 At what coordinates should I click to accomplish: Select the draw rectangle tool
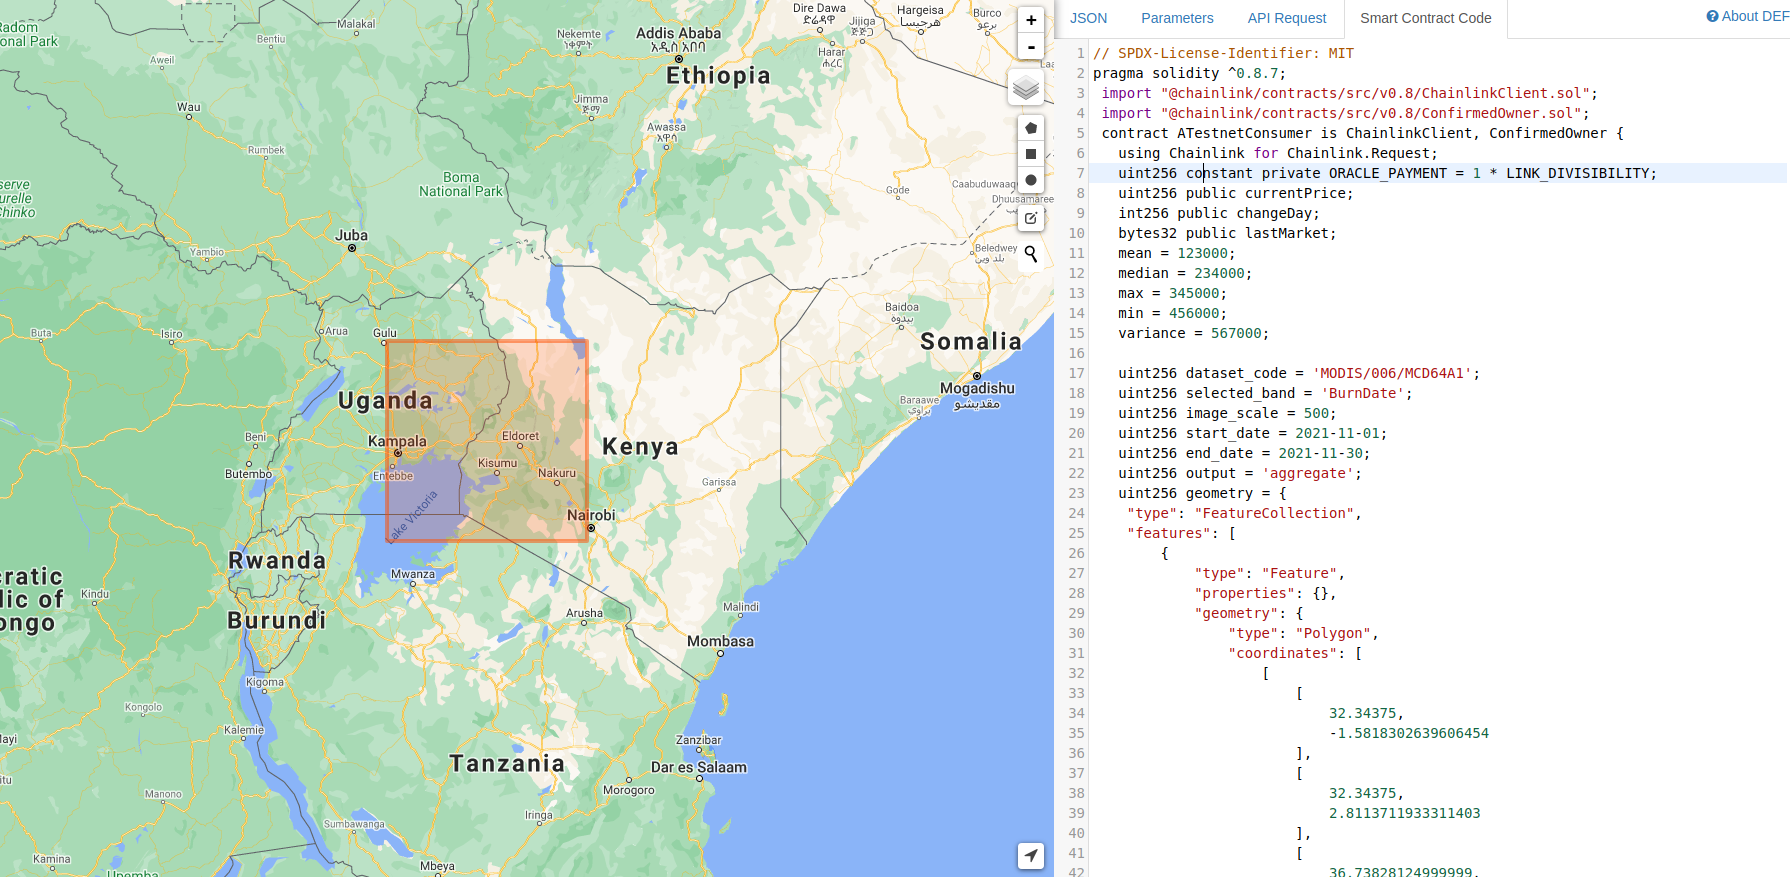[1031, 154]
